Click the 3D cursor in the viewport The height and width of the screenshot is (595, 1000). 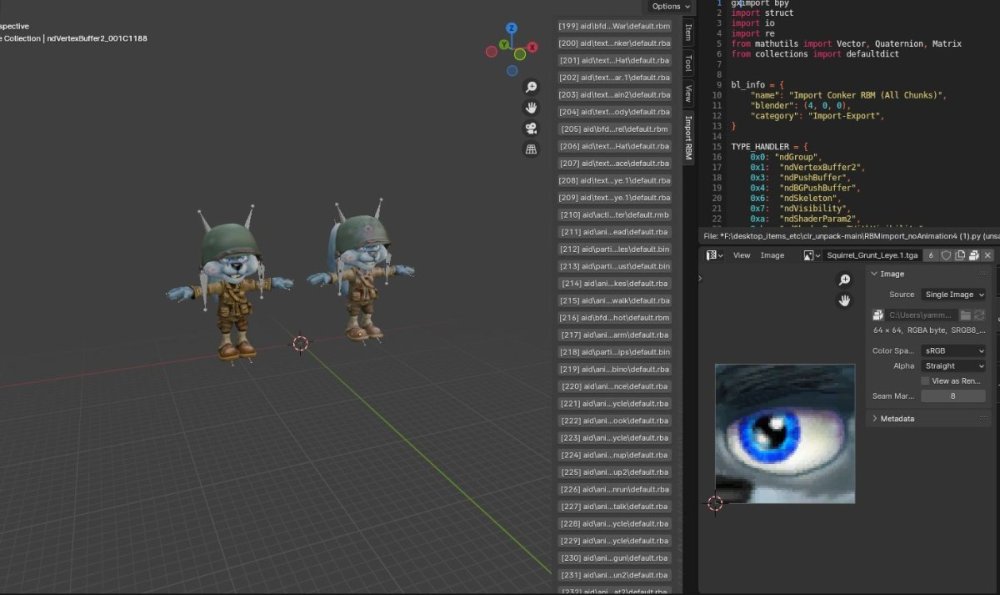point(300,344)
